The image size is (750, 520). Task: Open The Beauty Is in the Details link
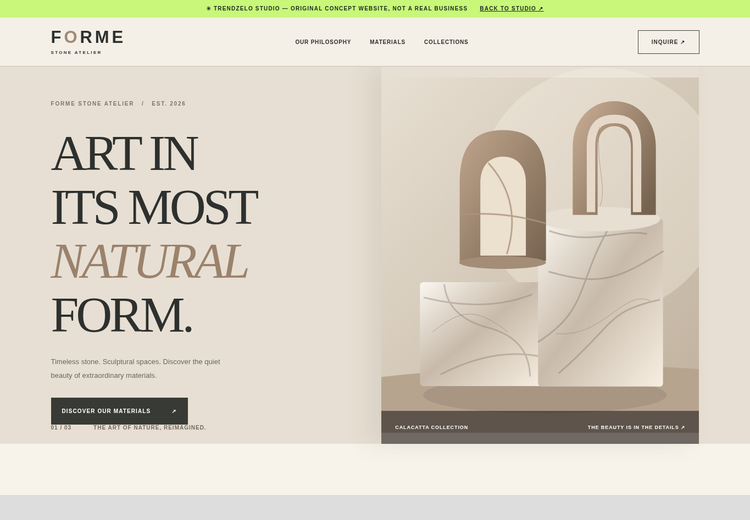[x=636, y=427]
